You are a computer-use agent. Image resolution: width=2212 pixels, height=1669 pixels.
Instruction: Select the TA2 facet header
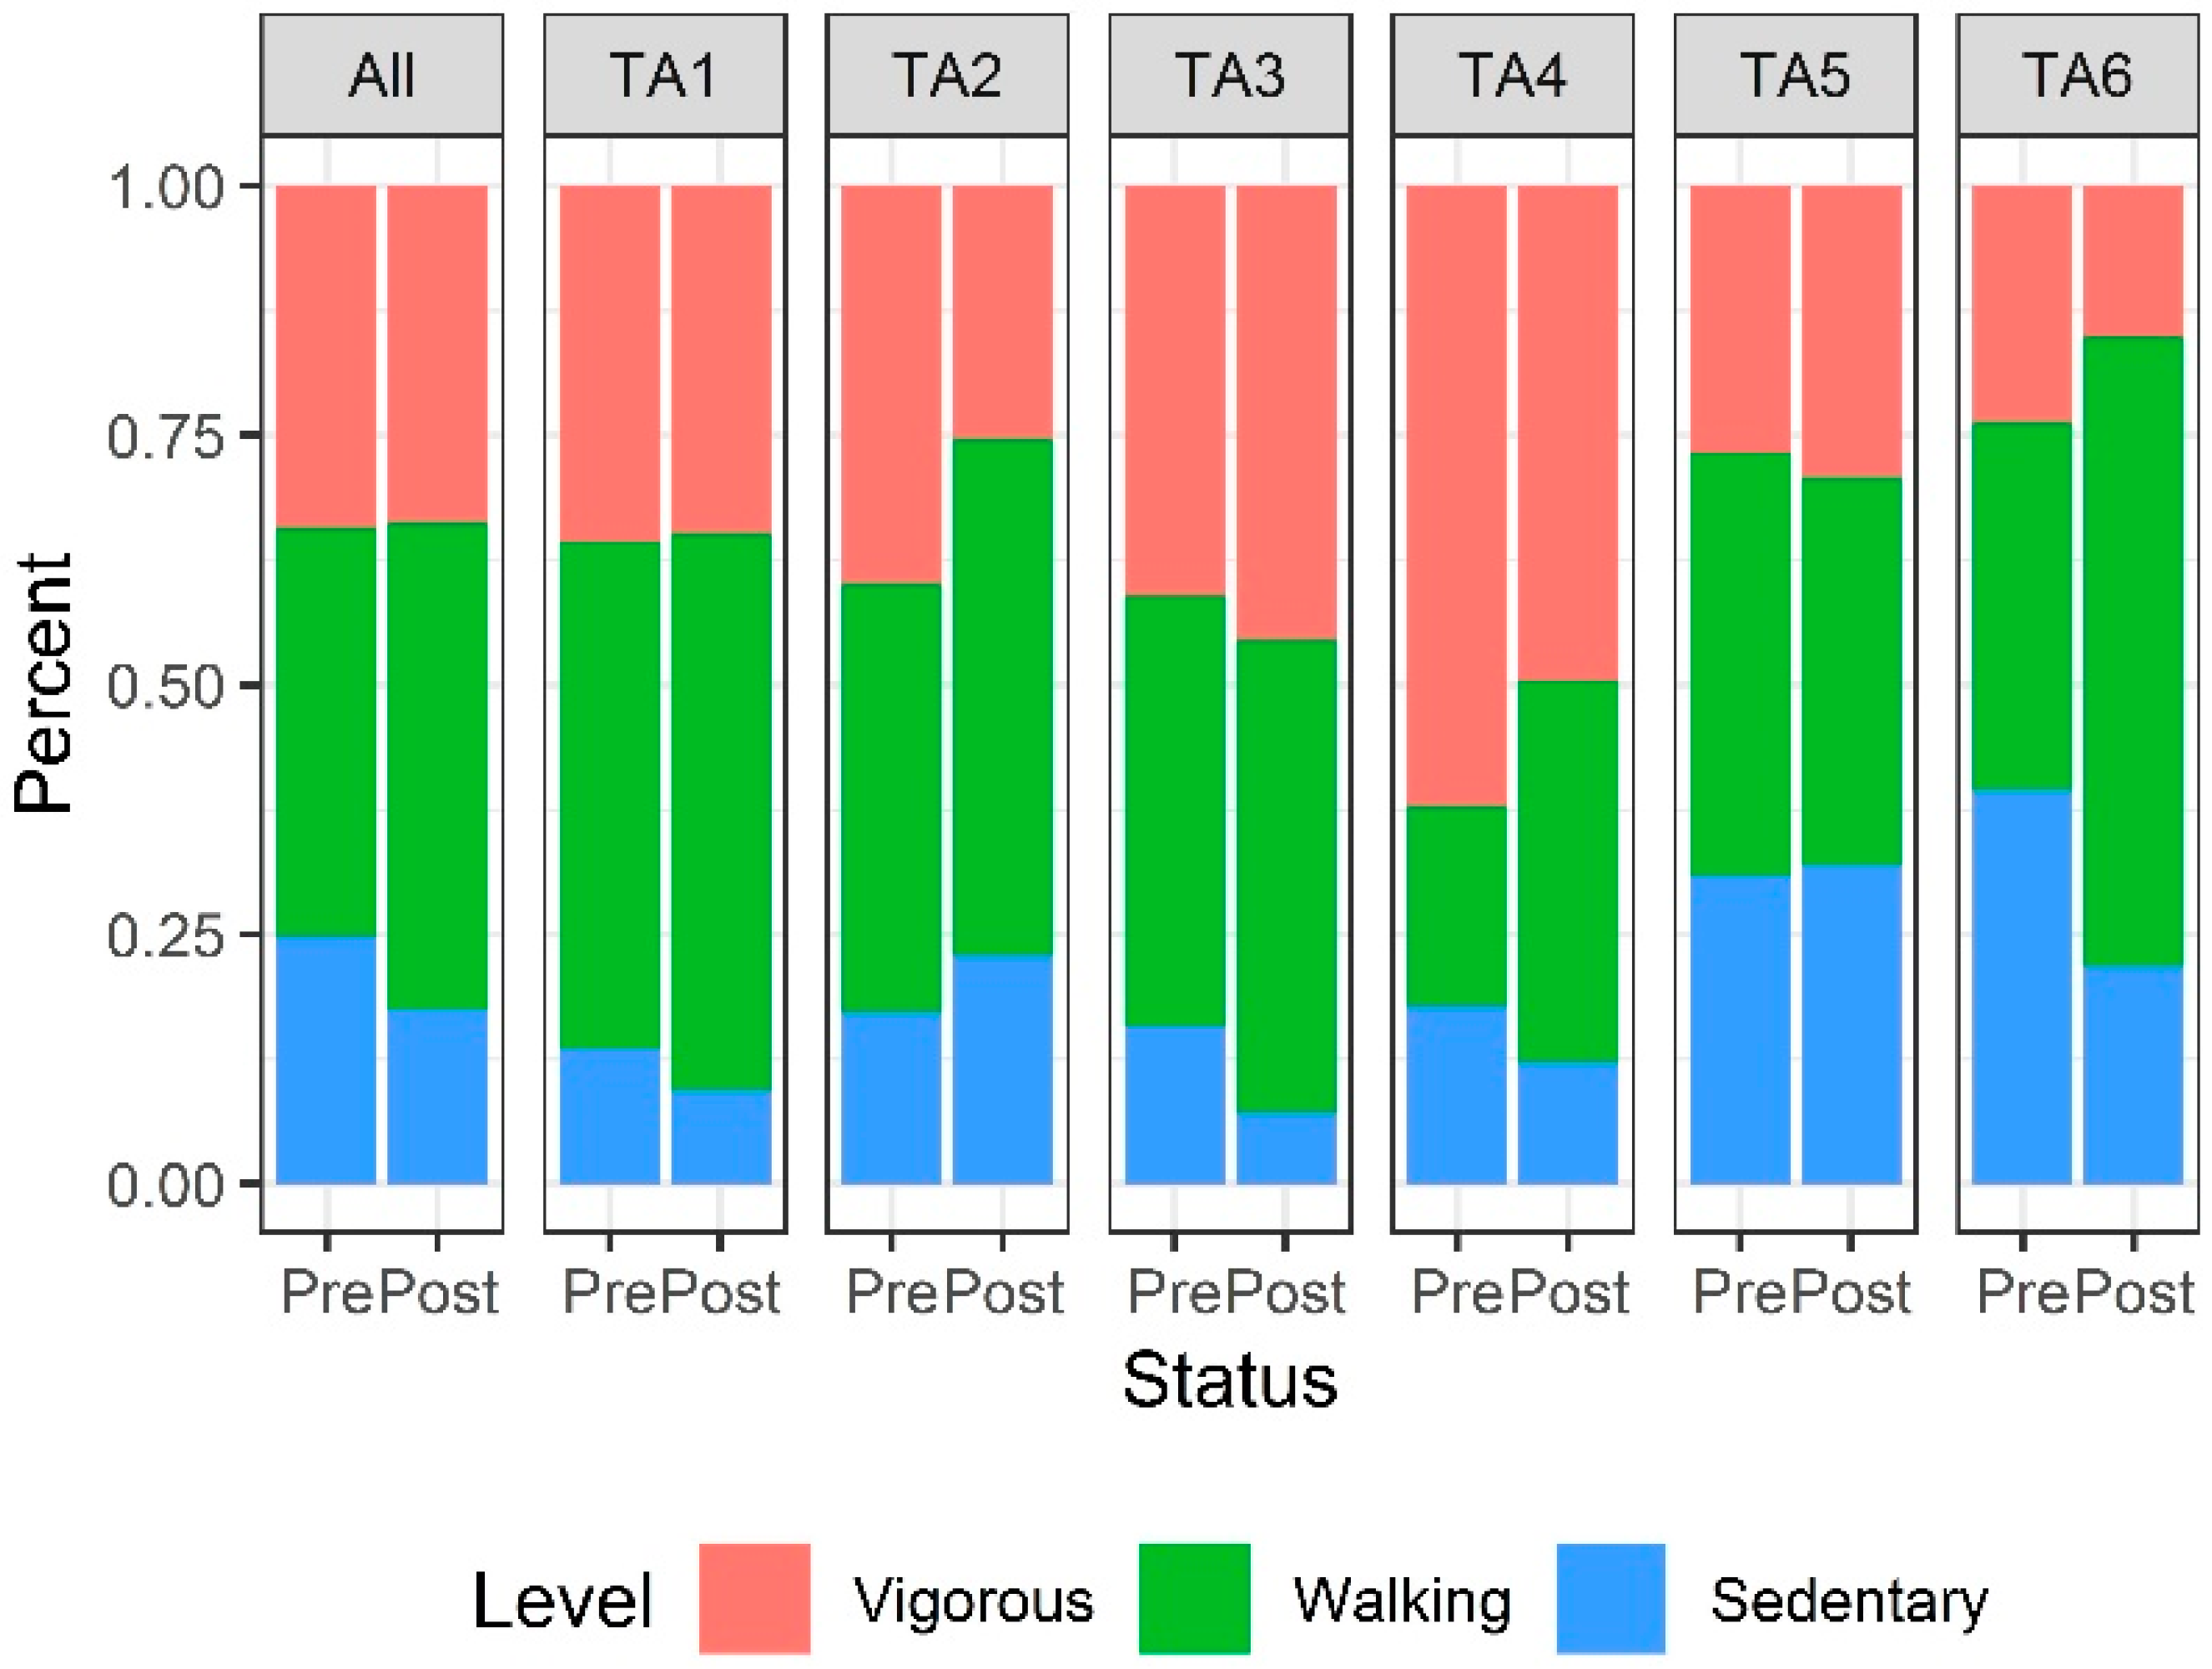click(947, 76)
